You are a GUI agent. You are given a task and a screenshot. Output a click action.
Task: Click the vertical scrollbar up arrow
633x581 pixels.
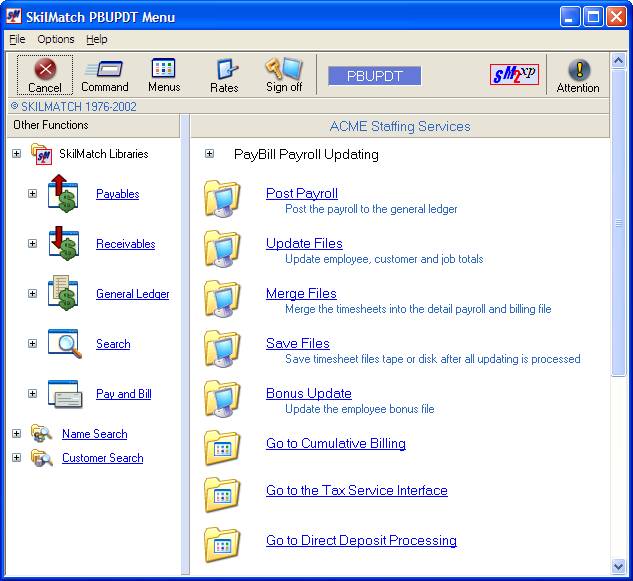click(618, 61)
